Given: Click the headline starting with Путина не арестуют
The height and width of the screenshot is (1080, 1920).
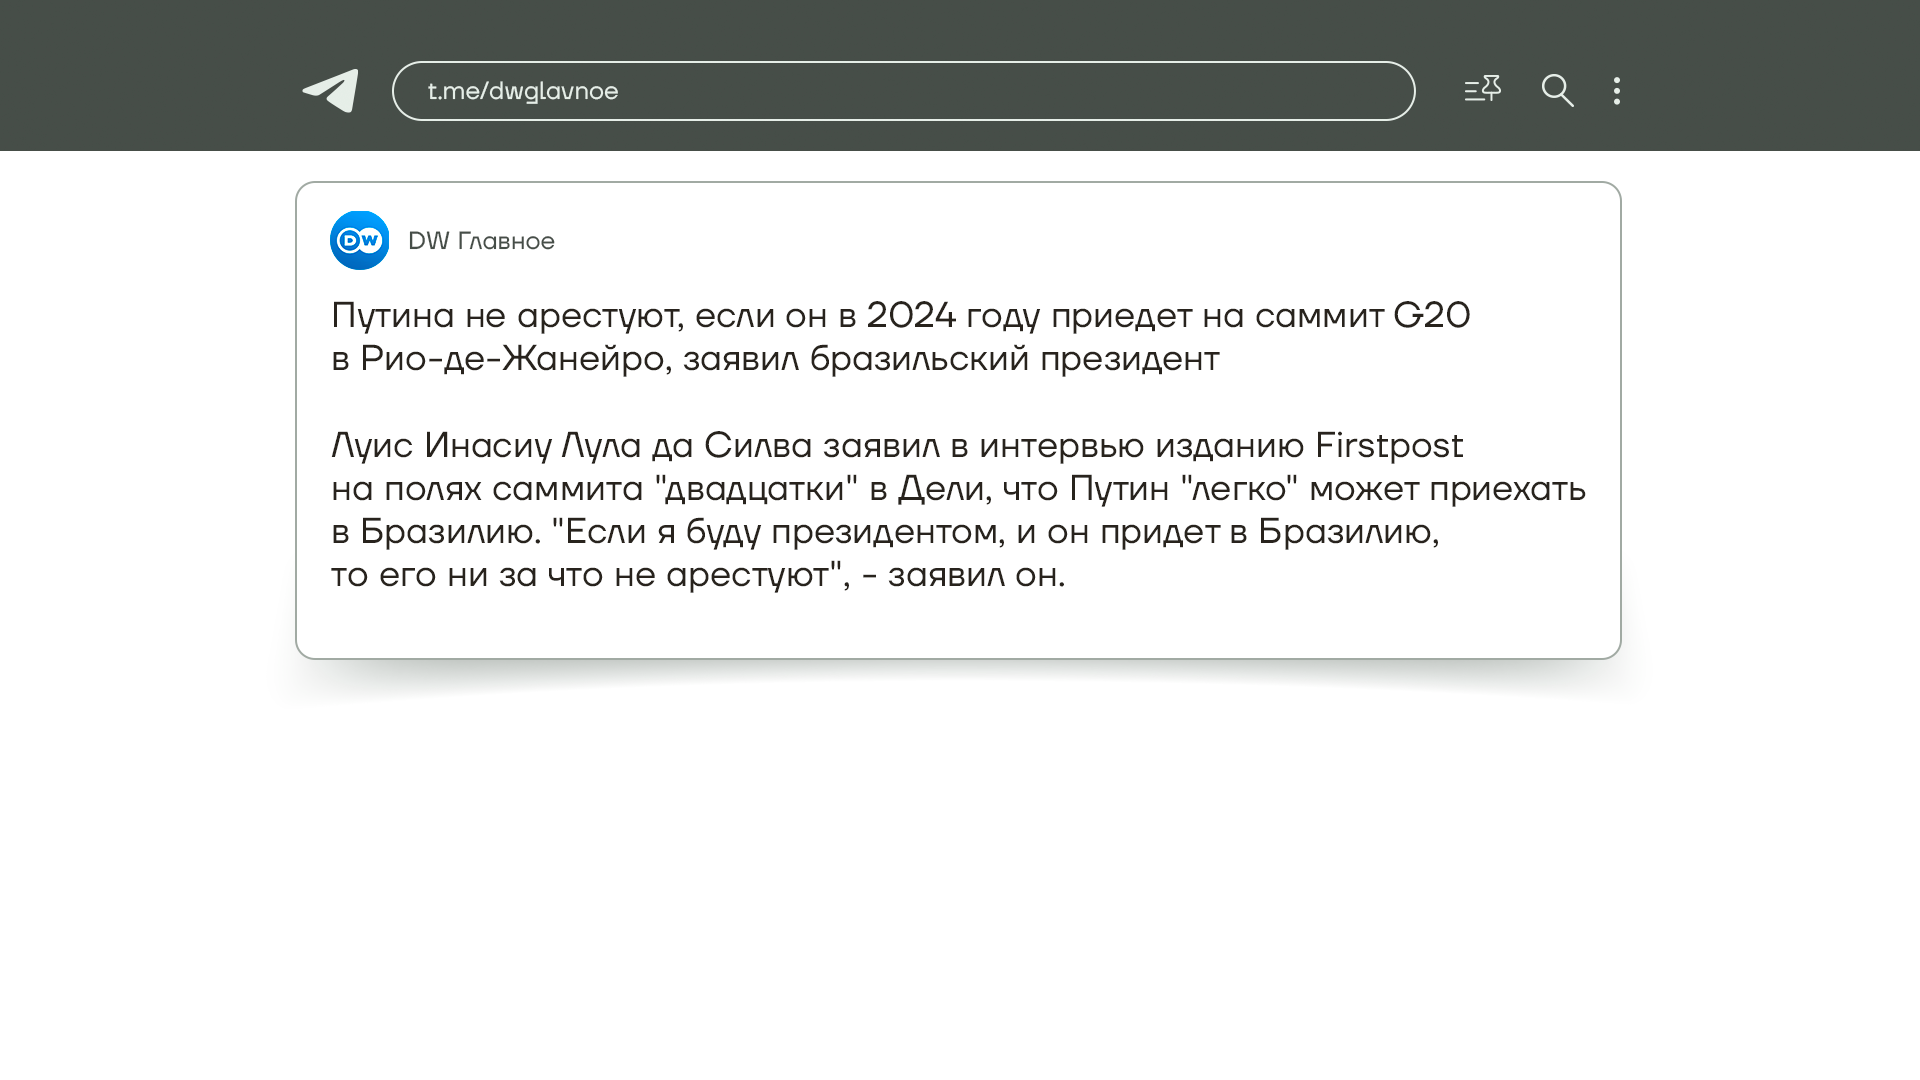Looking at the screenshot, I should 506,316.
